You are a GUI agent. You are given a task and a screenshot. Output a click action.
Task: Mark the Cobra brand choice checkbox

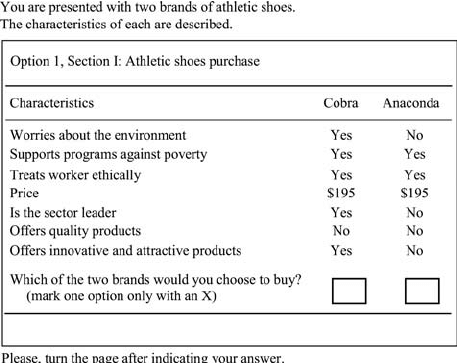tap(349, 291)
